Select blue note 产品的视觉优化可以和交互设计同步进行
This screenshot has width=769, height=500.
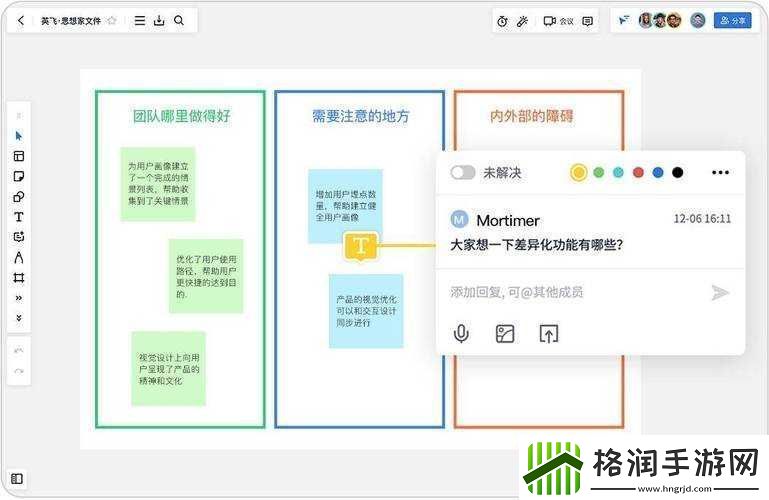pyautogui.click(x=366, y=311)
